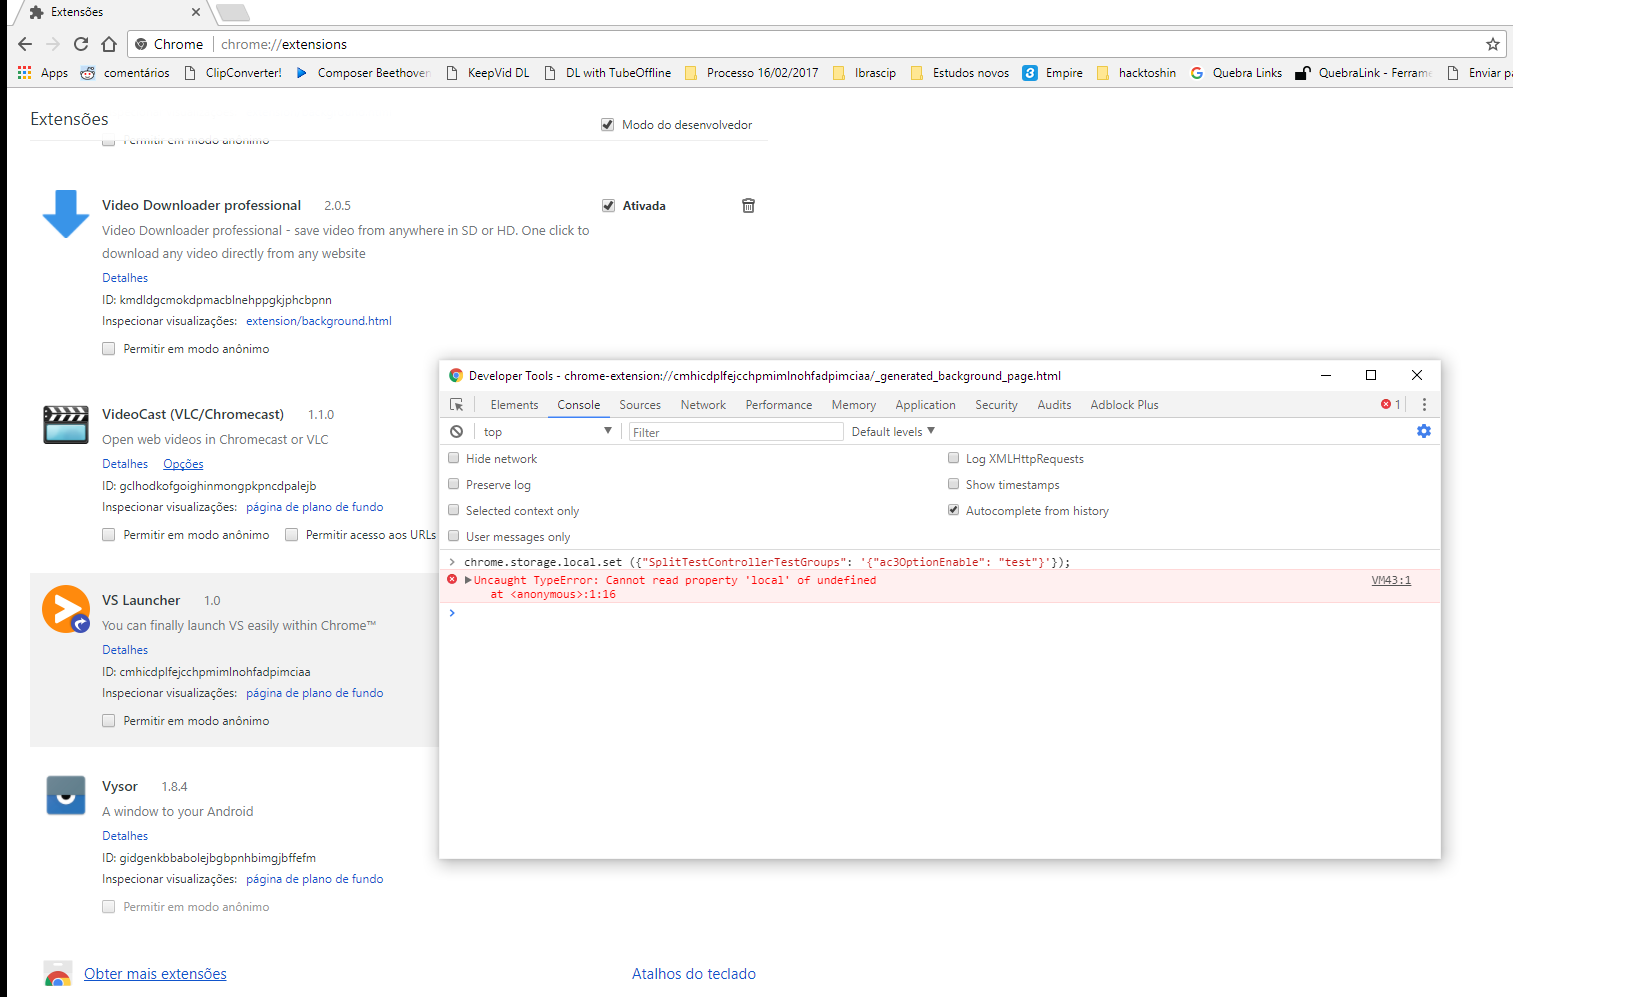Open the top execution context dropdown
1629x997 pixels.
point(547,431)
